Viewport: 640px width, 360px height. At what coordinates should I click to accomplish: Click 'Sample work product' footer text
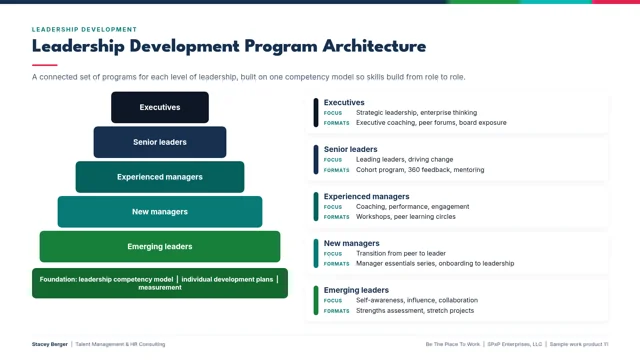pyautogui.click(x=576, y=344)
